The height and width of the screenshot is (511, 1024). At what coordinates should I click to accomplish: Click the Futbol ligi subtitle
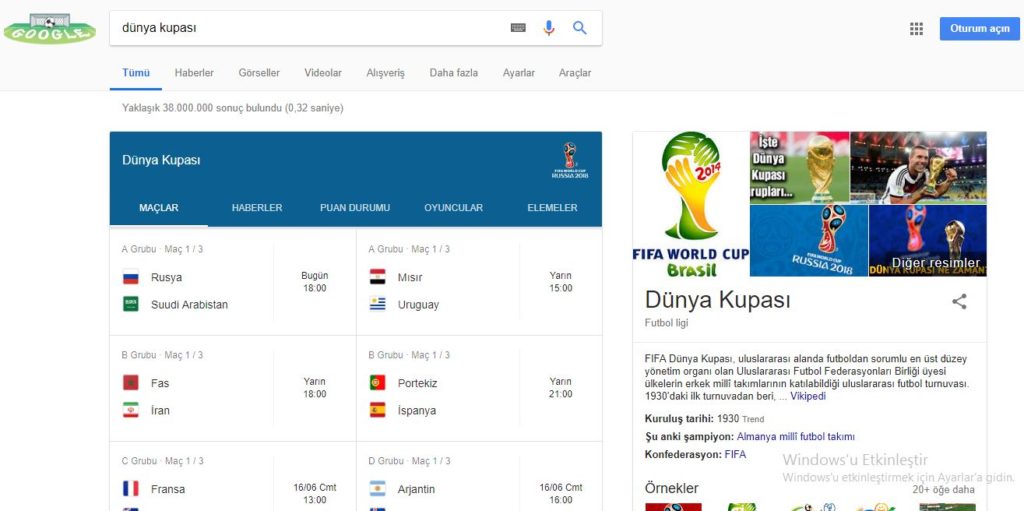coord(667,323)
